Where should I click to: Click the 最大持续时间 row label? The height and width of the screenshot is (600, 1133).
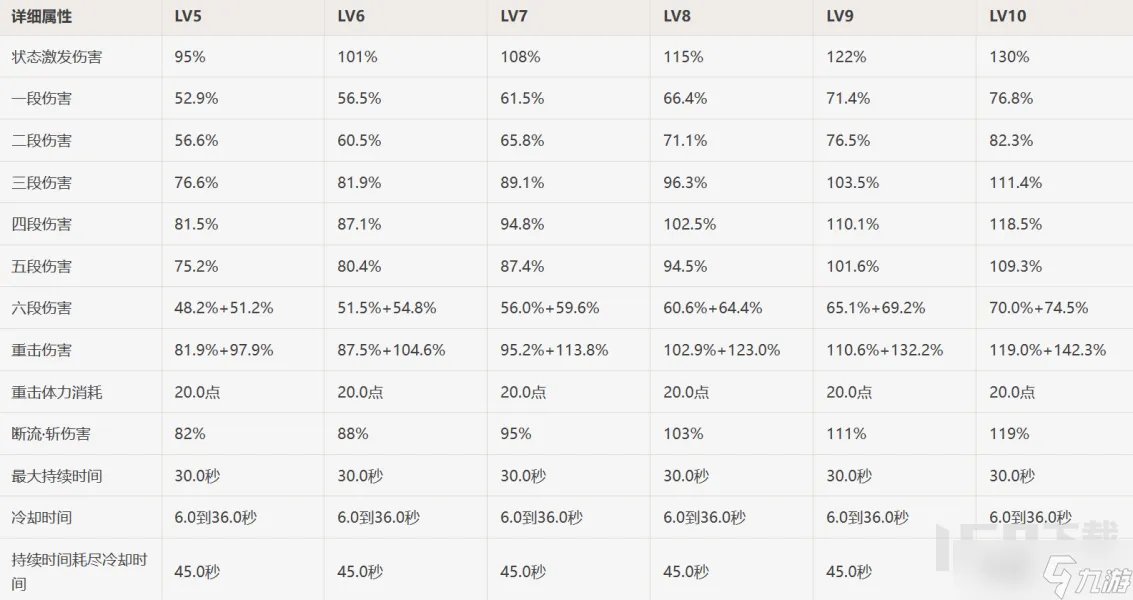point(56,476)
